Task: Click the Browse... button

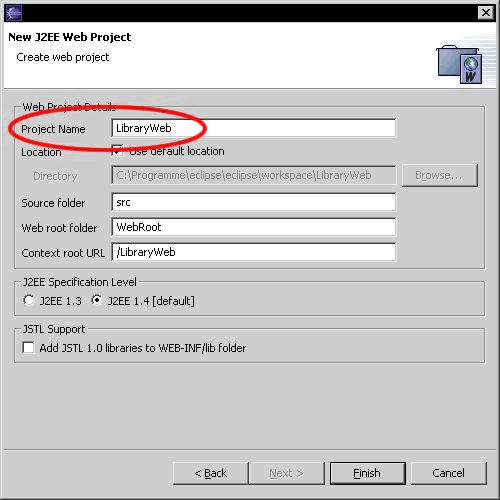Action: [x=440, y=175]
